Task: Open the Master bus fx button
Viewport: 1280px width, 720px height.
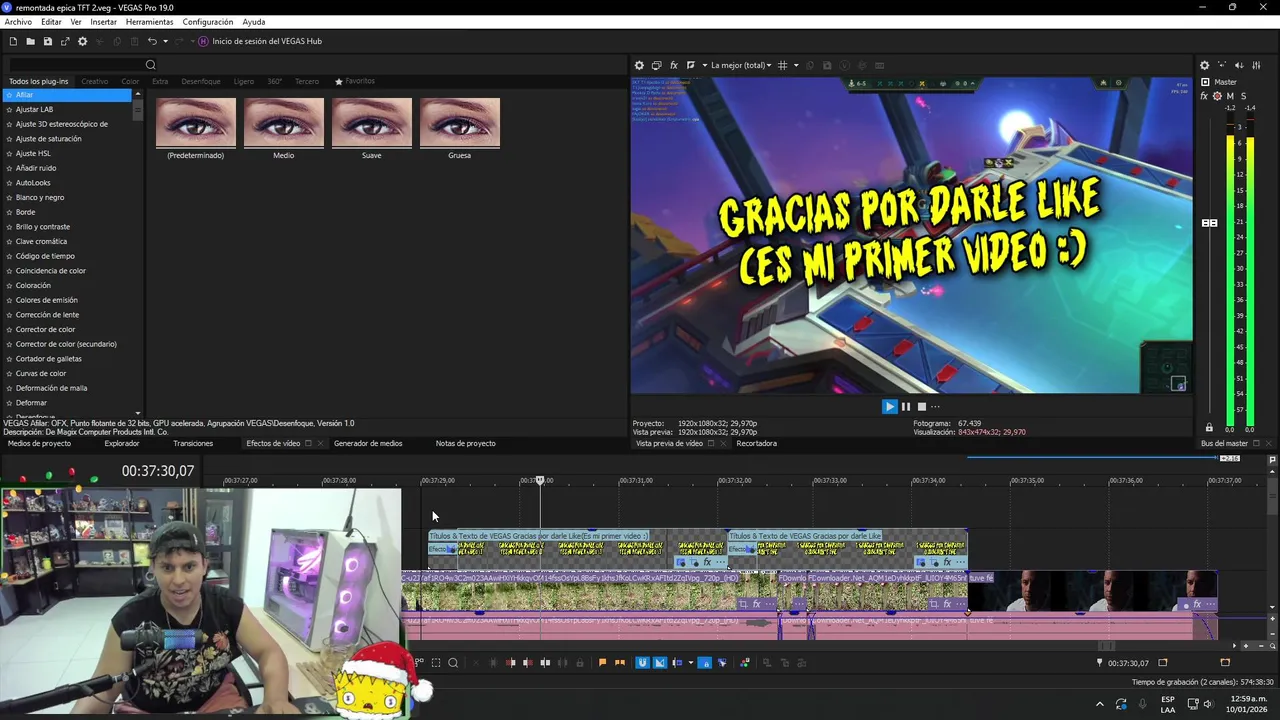Action: pos(1204,96)
